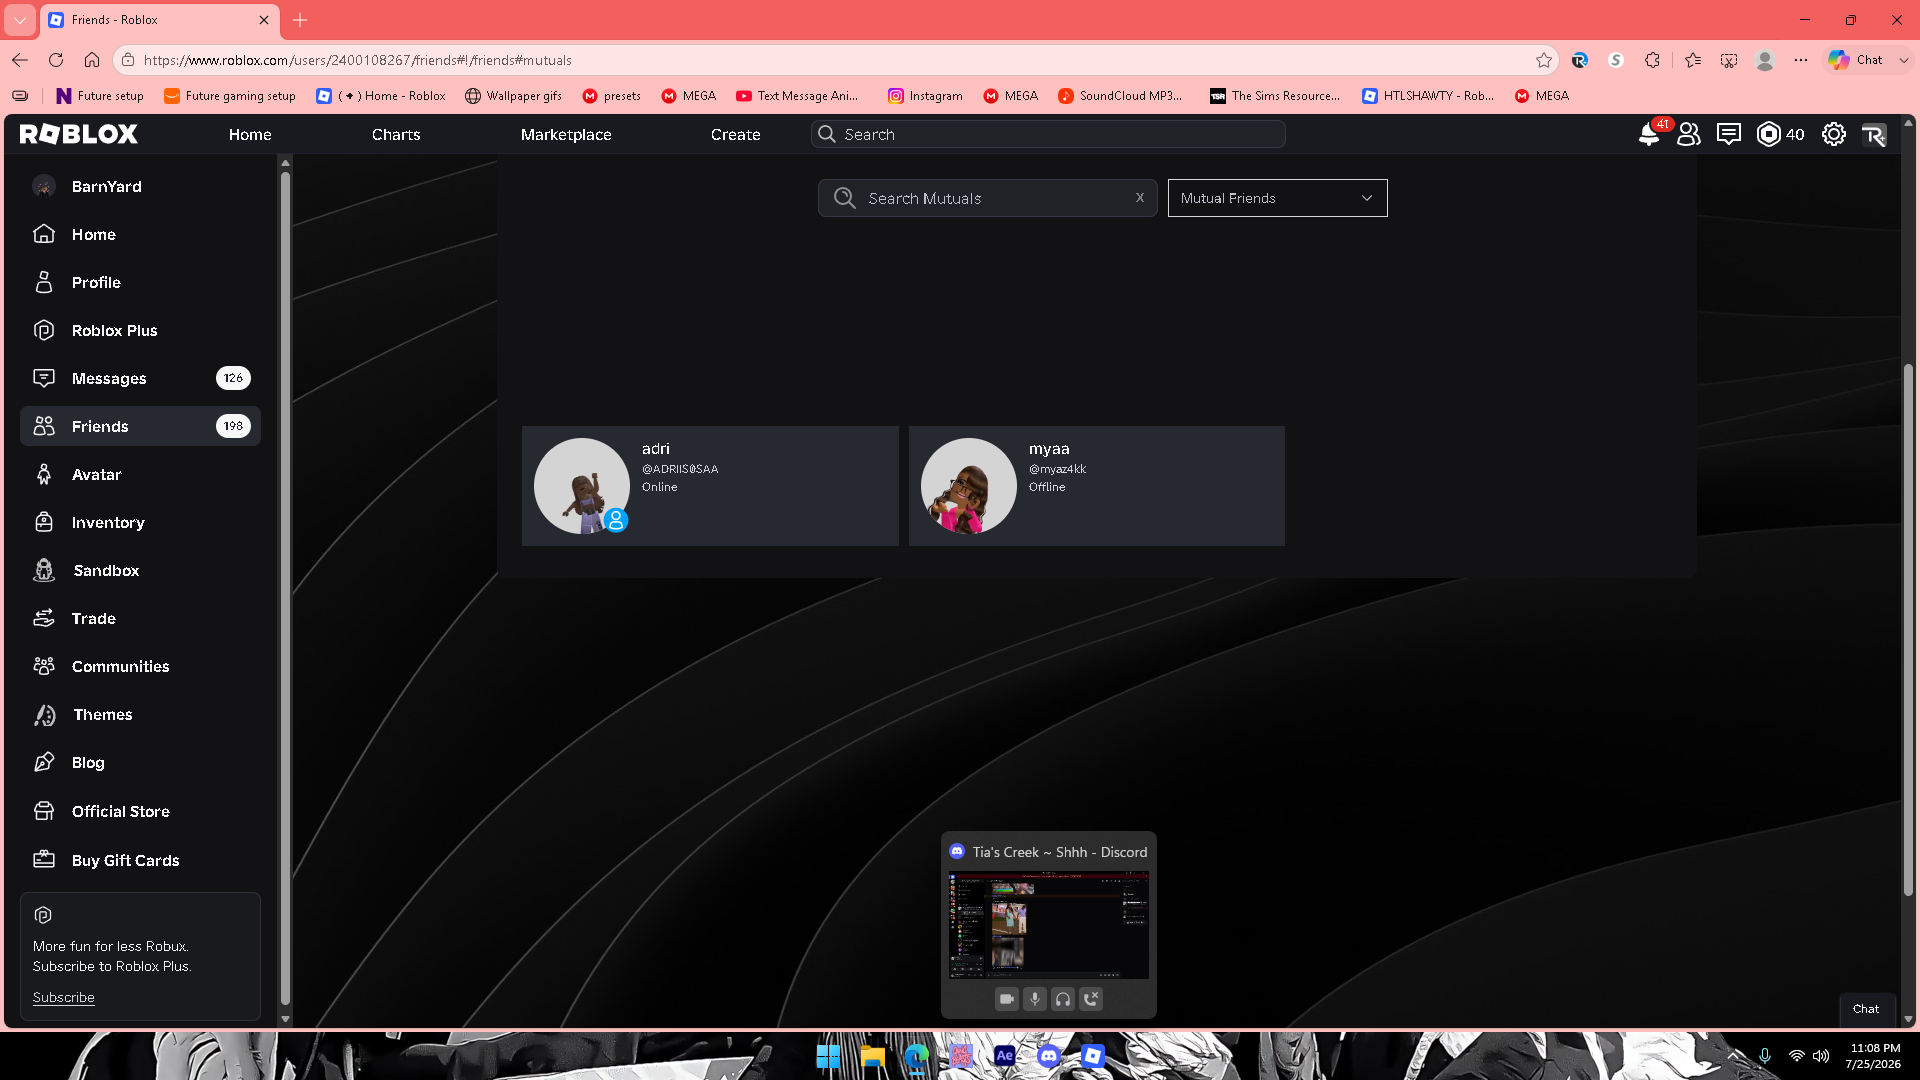Image resolution: width=1920 pixels, height=1080 pixels.
Task: Open Communities in the sidebar
Action: point(140,666)
